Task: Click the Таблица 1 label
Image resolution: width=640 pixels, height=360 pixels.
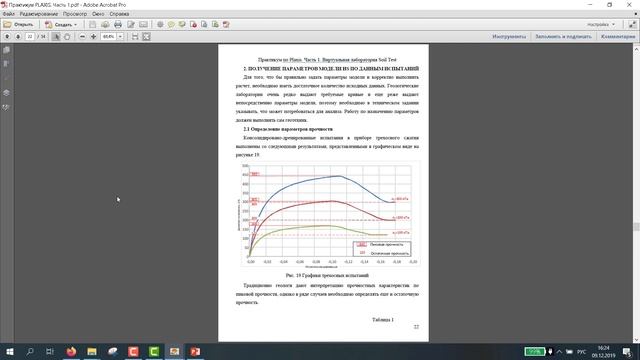Action: [382, 320]
